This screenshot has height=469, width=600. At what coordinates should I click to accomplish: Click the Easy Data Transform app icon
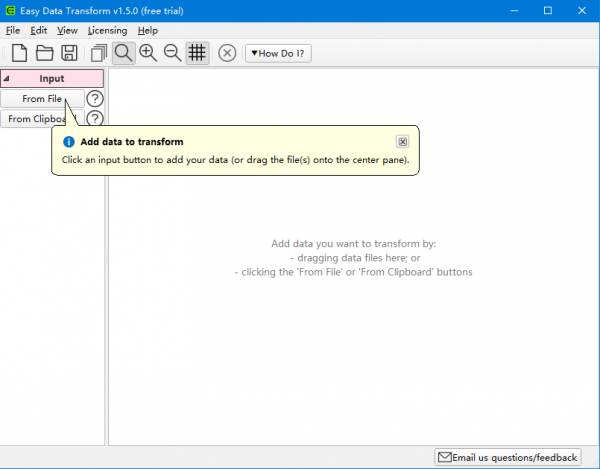[10, 11]
